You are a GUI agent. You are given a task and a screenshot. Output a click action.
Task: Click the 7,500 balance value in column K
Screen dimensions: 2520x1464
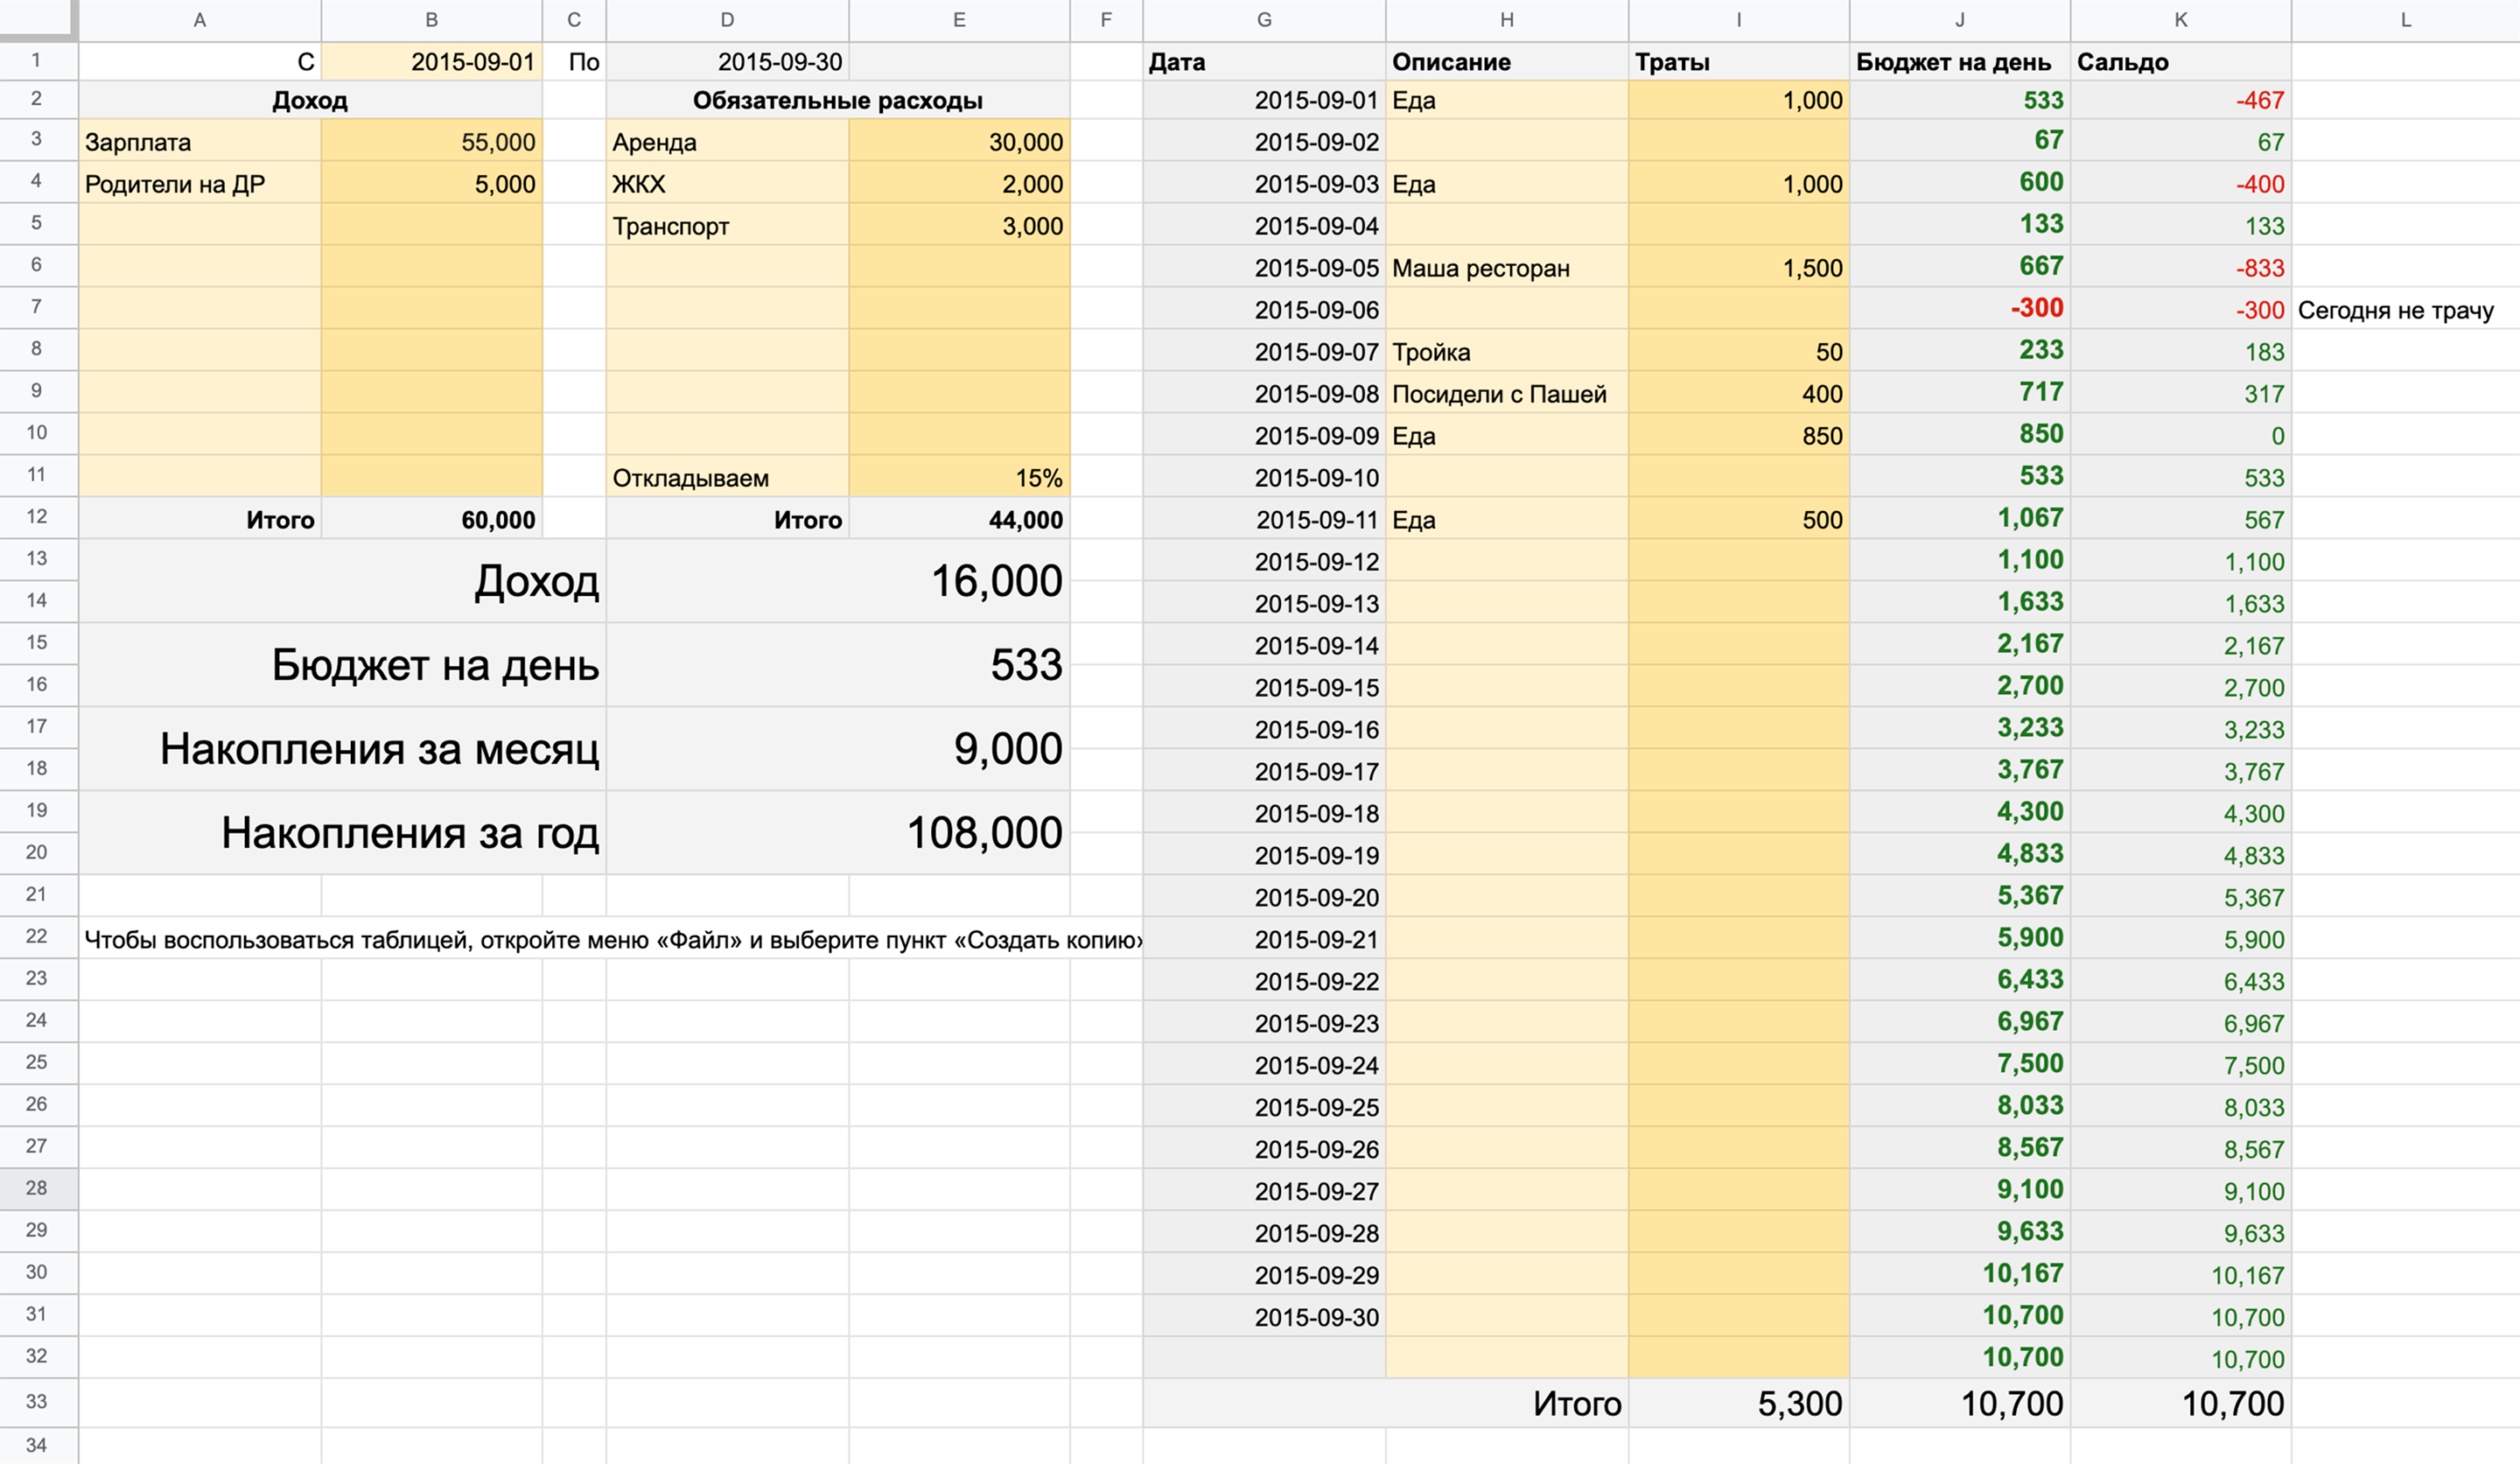(x=2181, y=1066)
